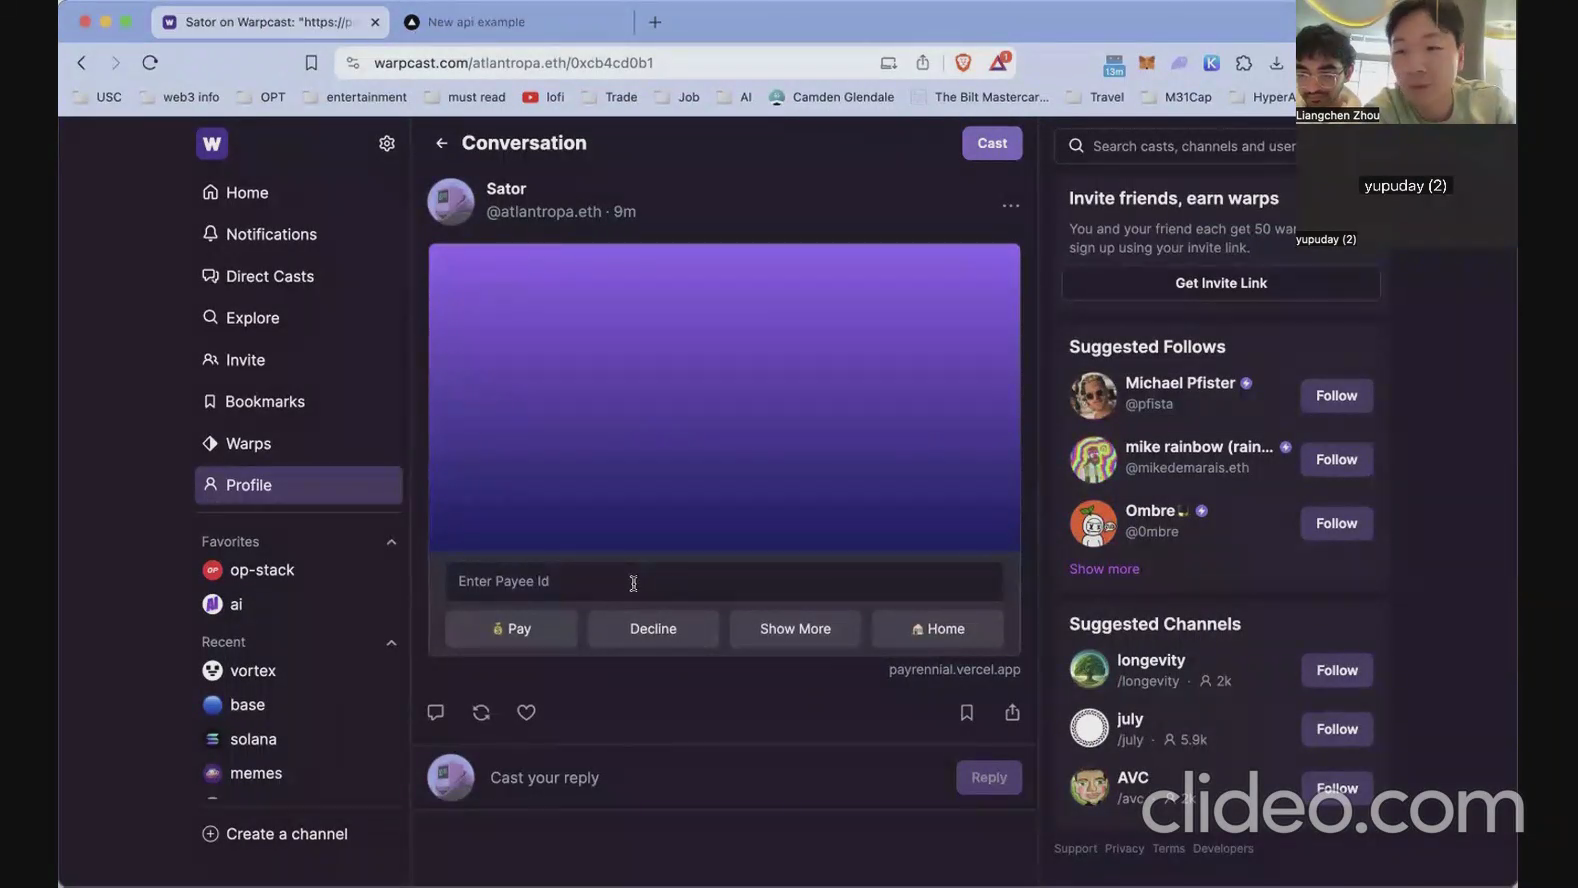Click the Home frame button
Image resolution: width=1578 pixels, height=888 pixels.
pyautogui.click(x=938, y=629)
